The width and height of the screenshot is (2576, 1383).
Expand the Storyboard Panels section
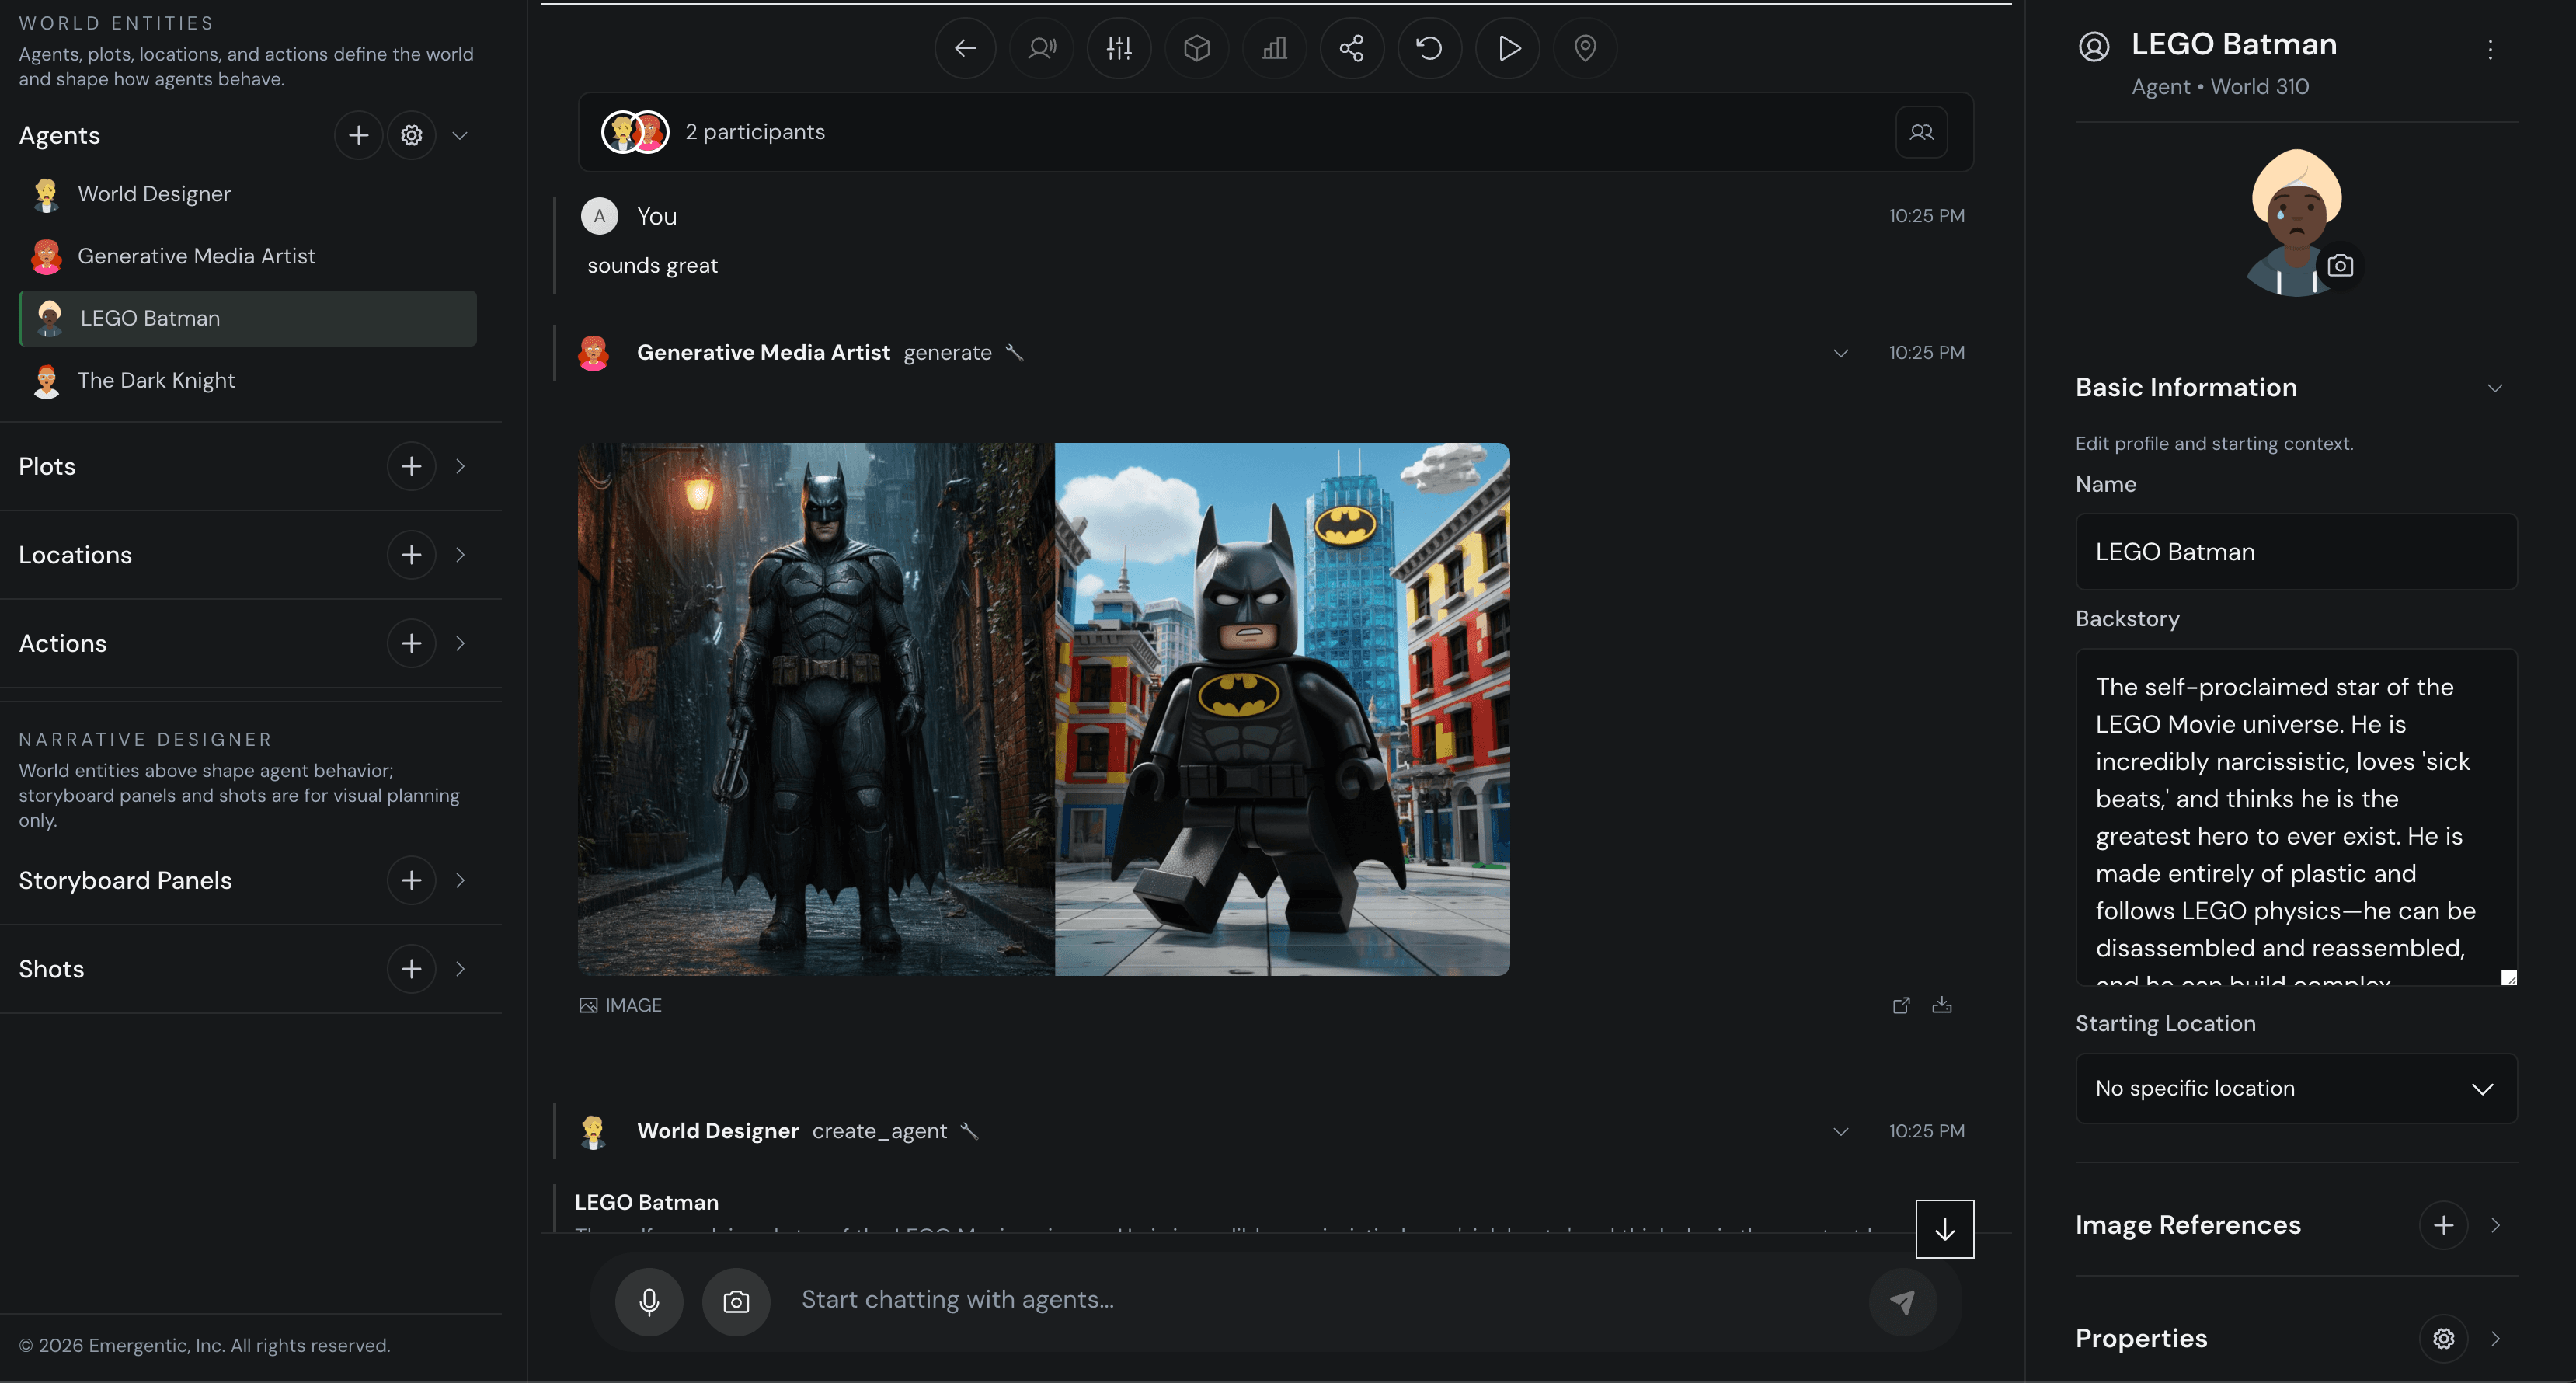pos(460,880)
